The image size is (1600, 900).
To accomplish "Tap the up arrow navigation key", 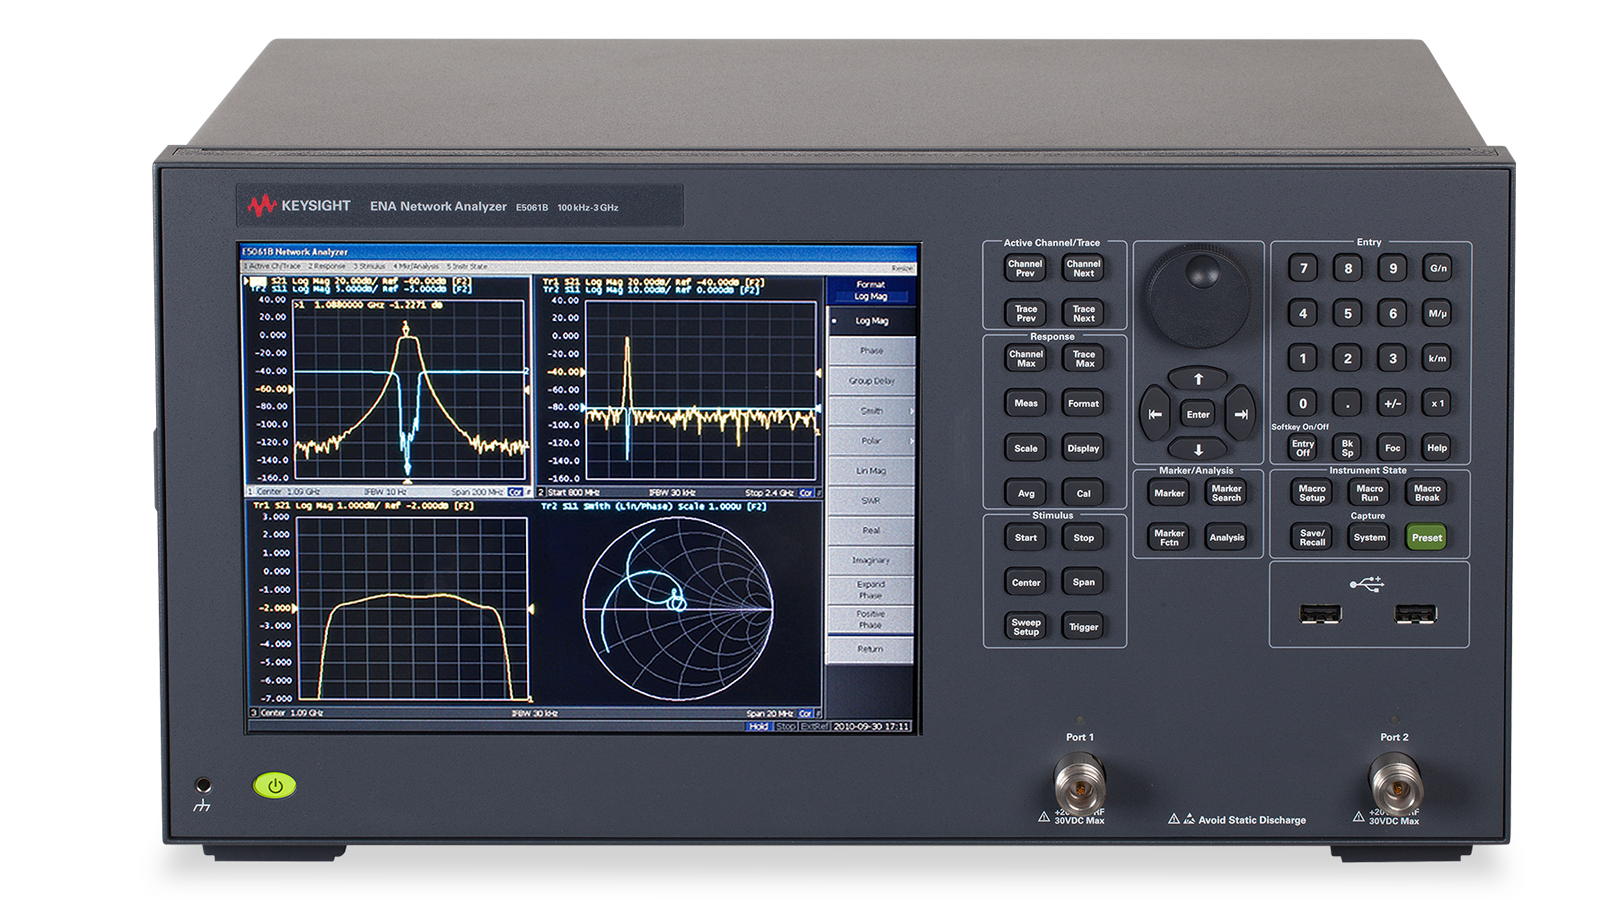I will tap(1198, 379).
